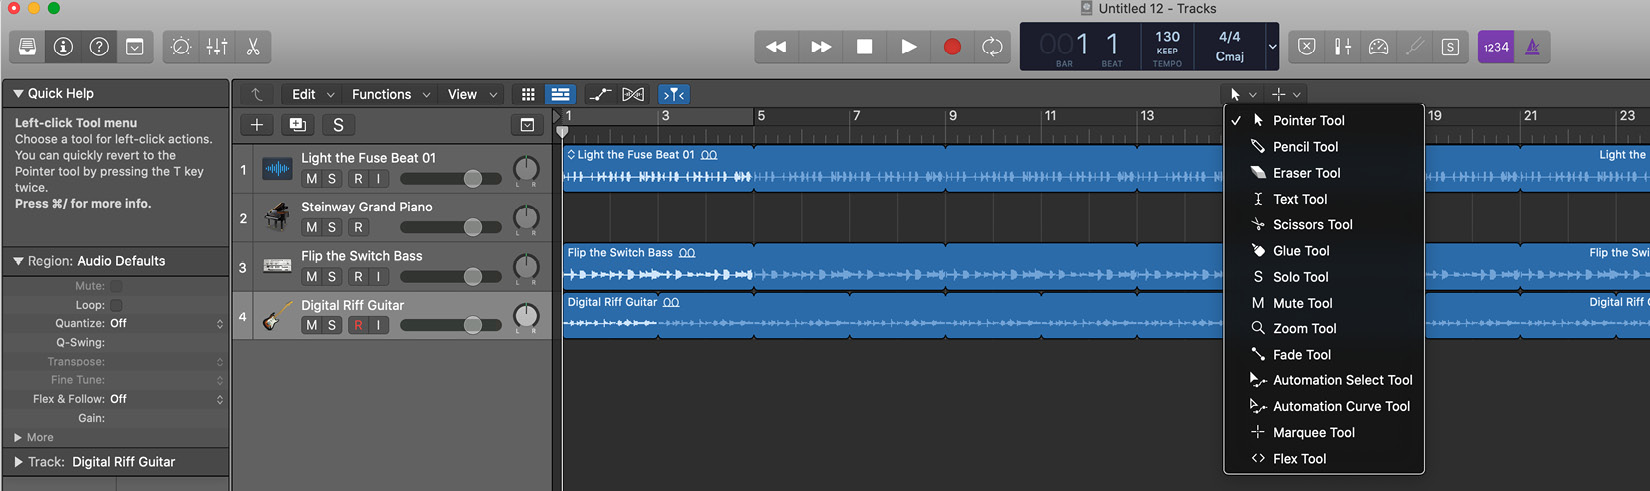Go up one folder level arrow

[x=256, y=94]
